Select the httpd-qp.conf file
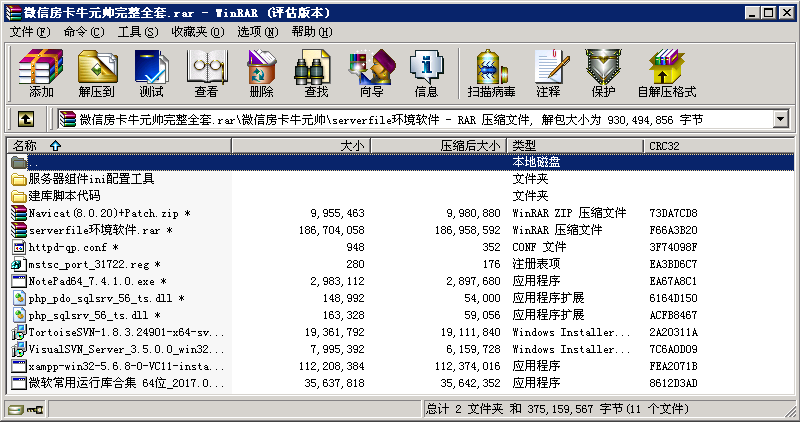The width and height of the screenshot is (800, 422). [68, 247]
